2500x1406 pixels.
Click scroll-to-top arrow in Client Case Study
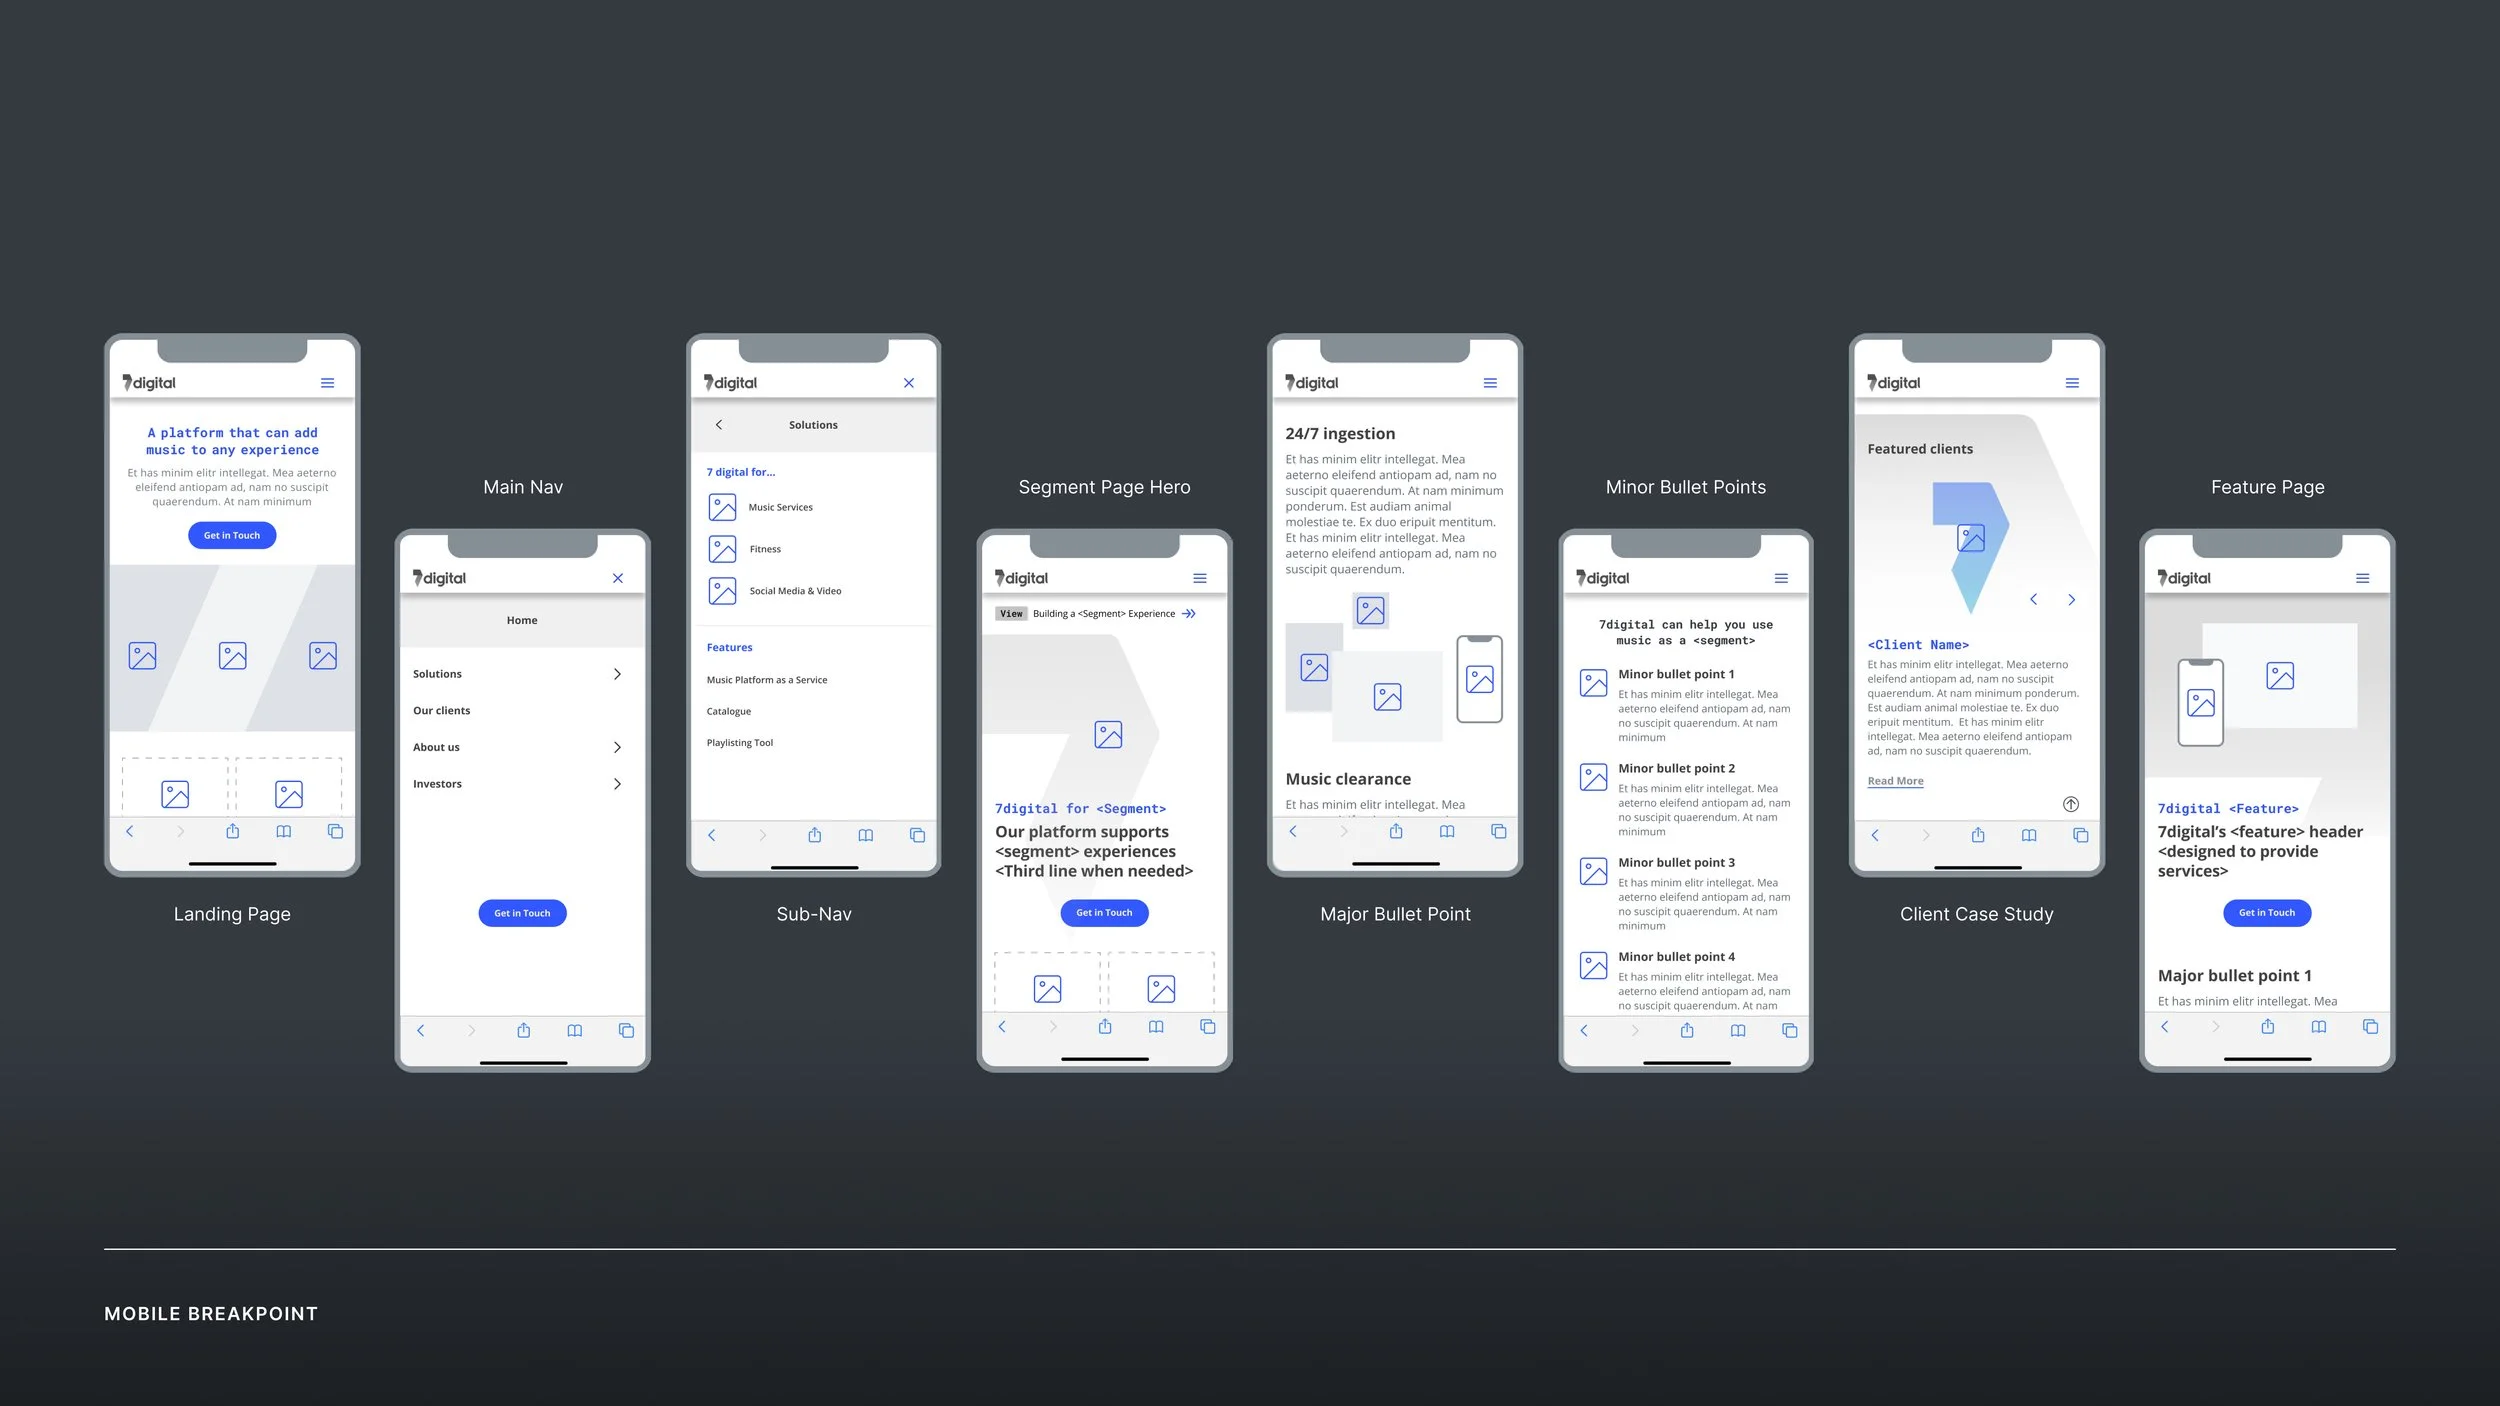coord(2071,804)
